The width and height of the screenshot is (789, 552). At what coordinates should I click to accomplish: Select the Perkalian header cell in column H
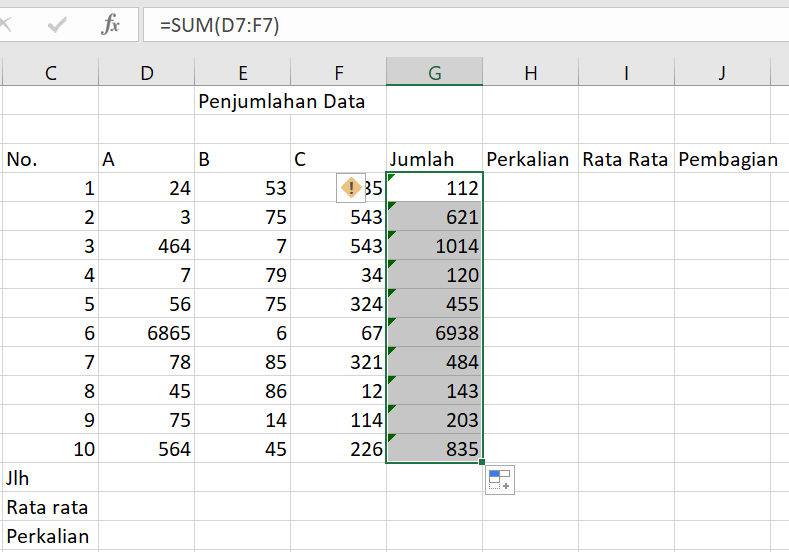[x=529, y=159]
